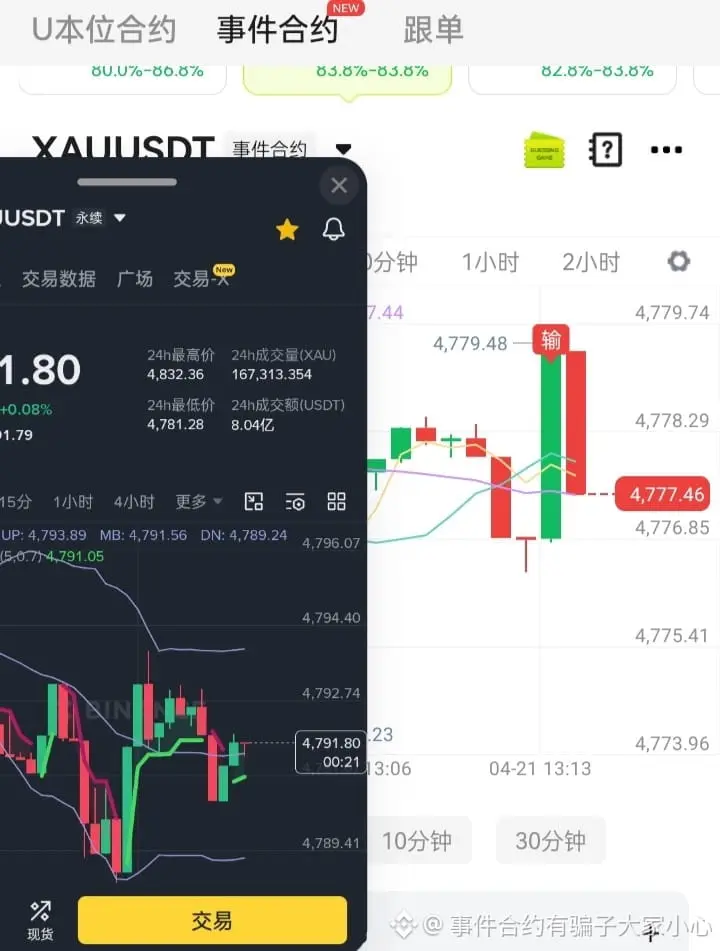Open chart settings gear icon
This screenshot has height=951, width=720.
tap(679, 261)
